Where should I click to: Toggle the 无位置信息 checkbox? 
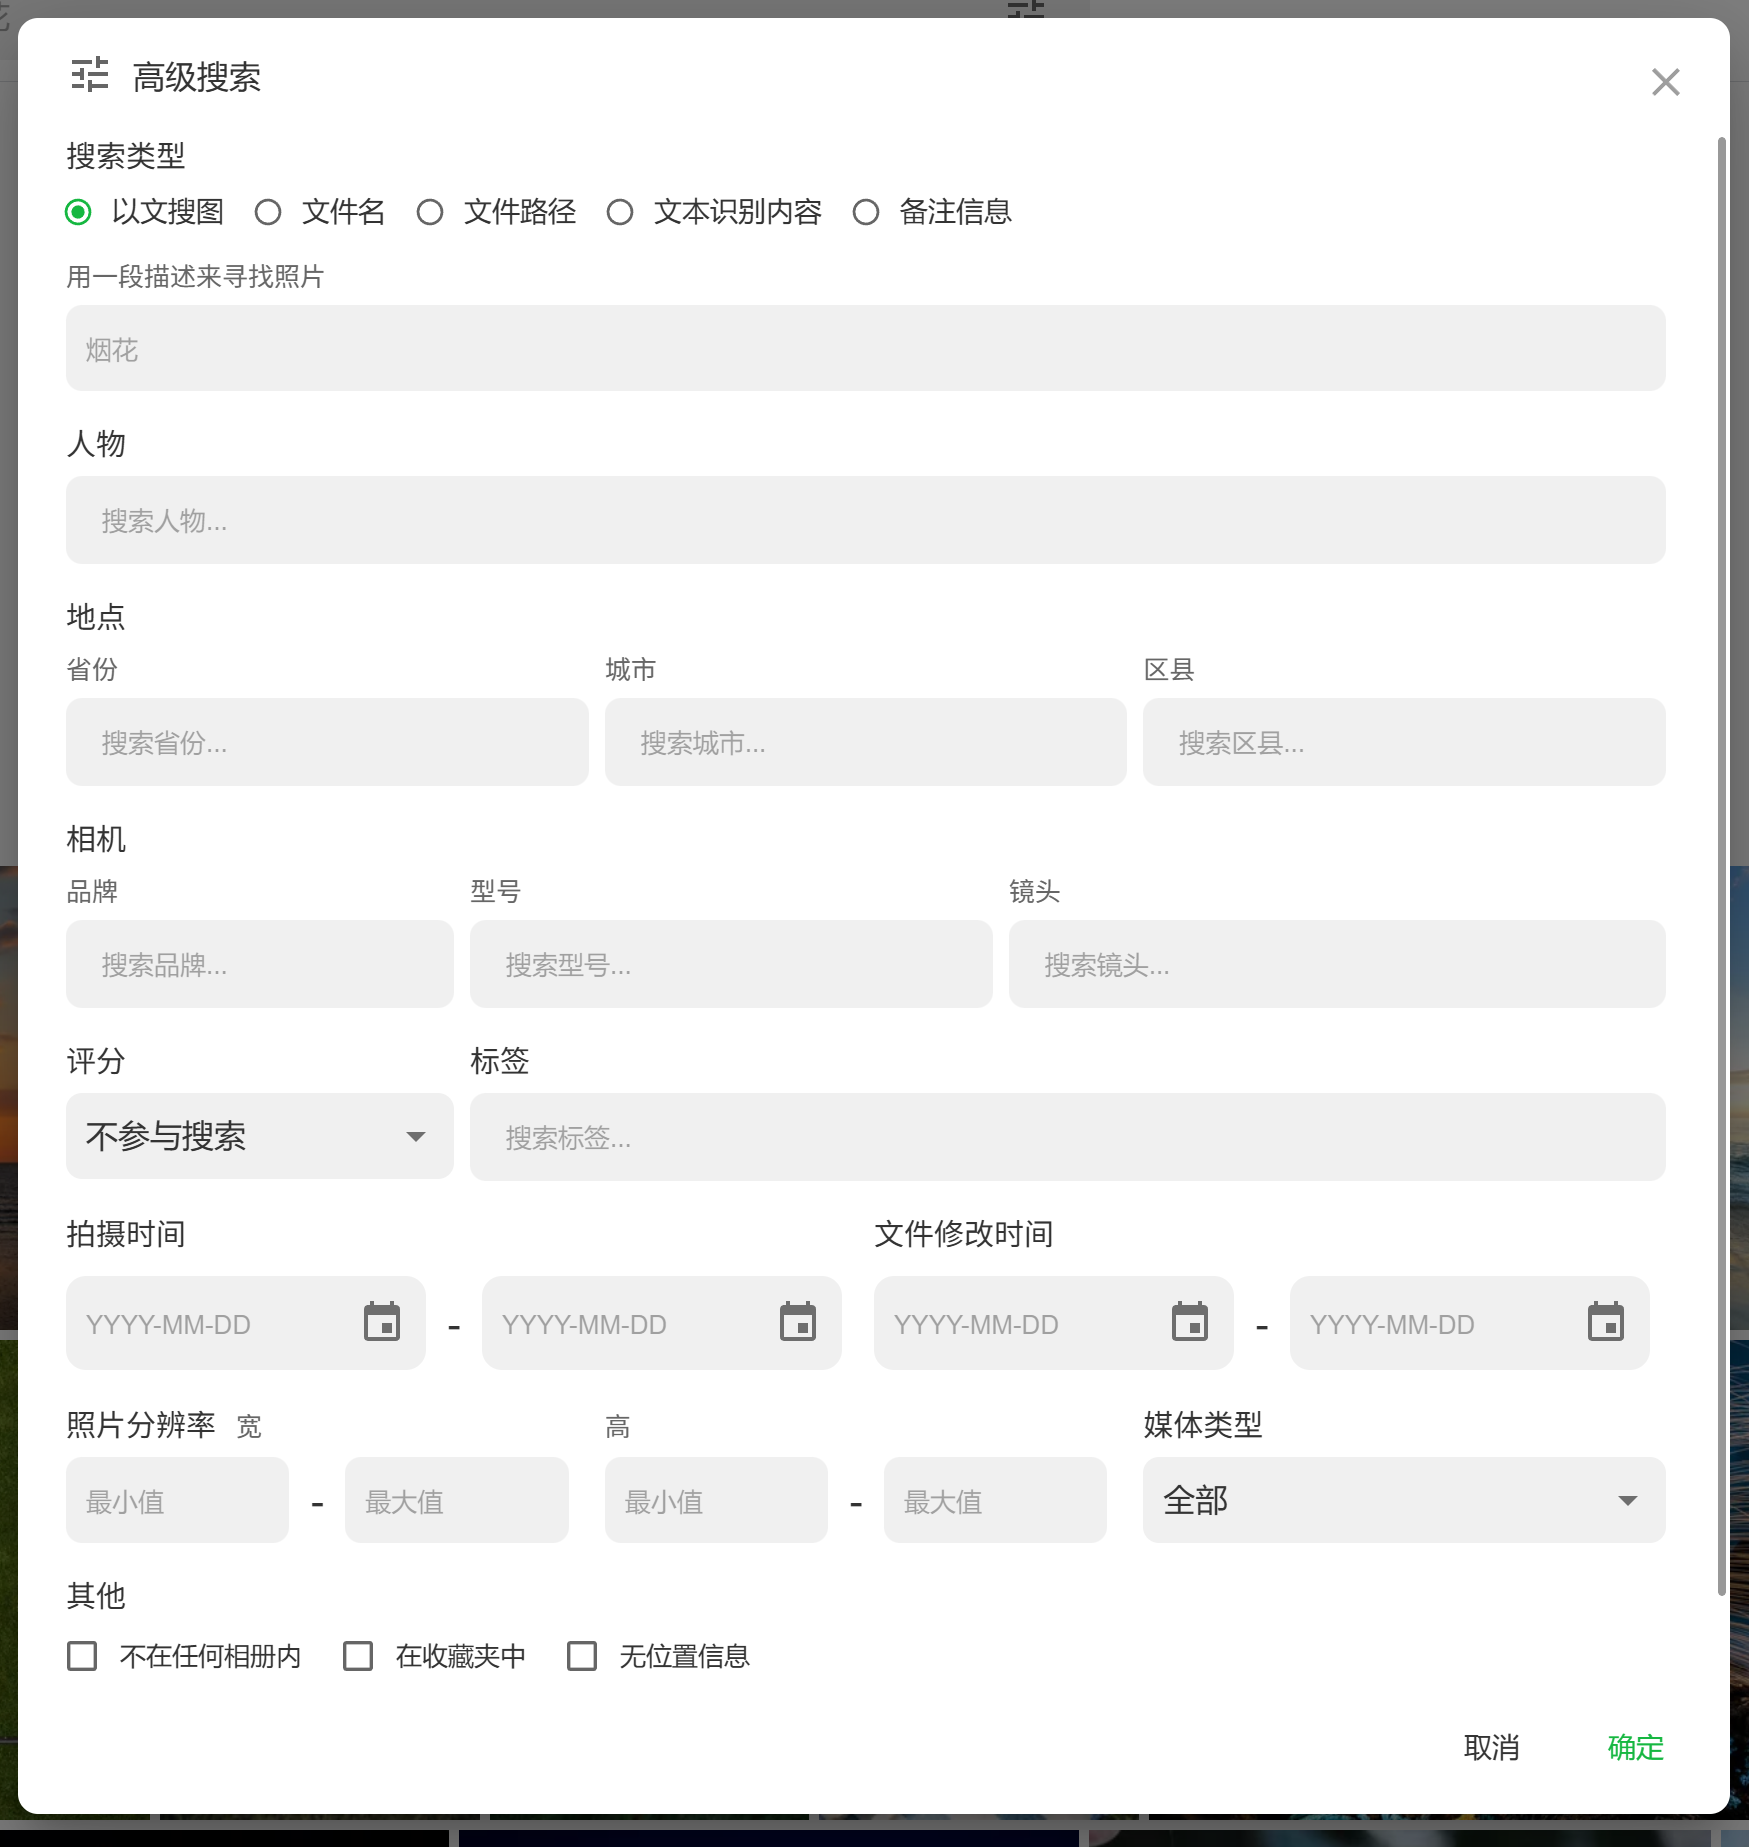click(582, 1656)
